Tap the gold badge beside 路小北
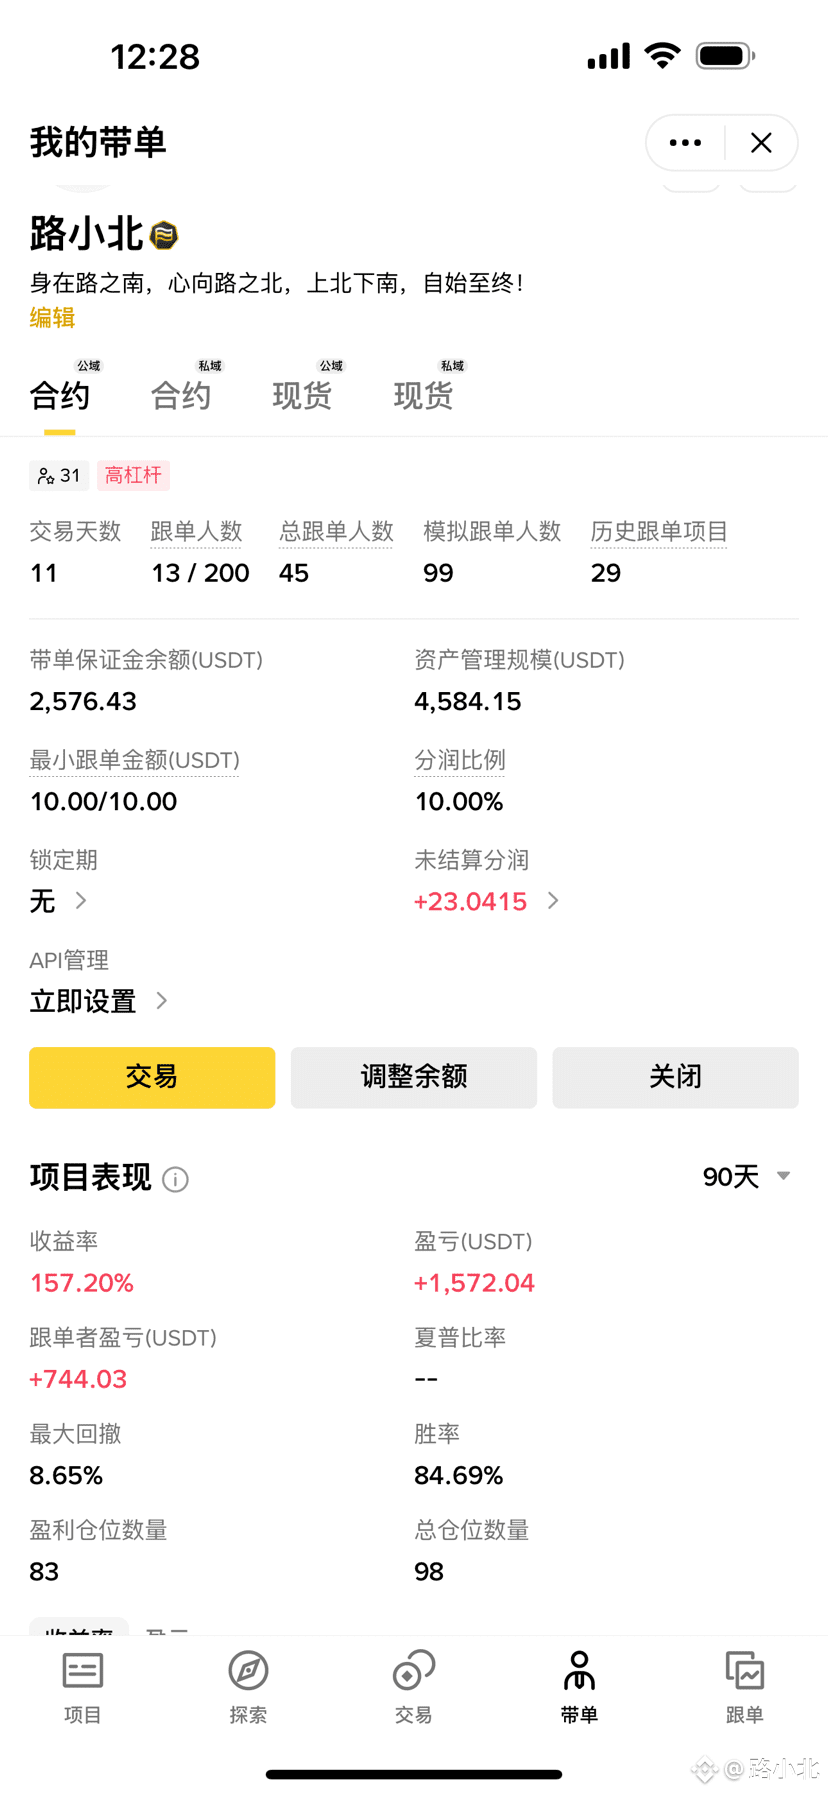The image size is (828, 1795). 164,236
